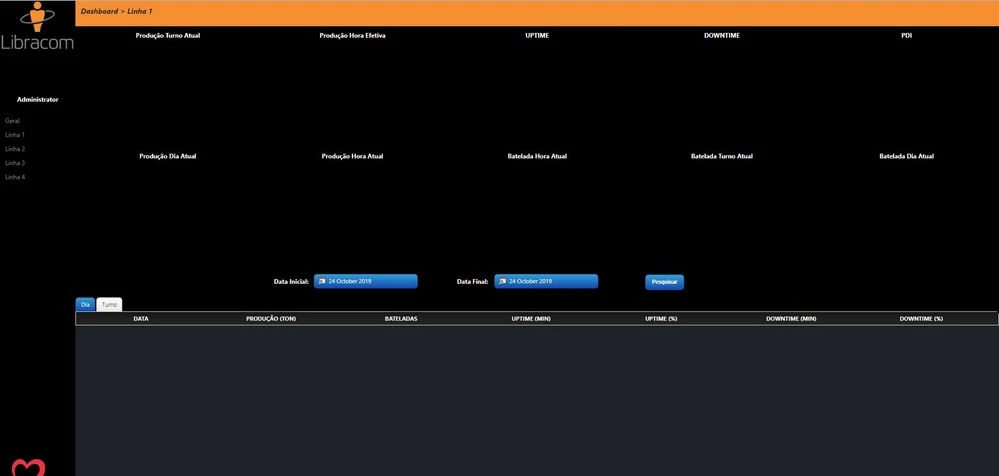This screenshot has width=999, height=476.
Task: Click the Libracom logo
Action: [x=37, y=26]
